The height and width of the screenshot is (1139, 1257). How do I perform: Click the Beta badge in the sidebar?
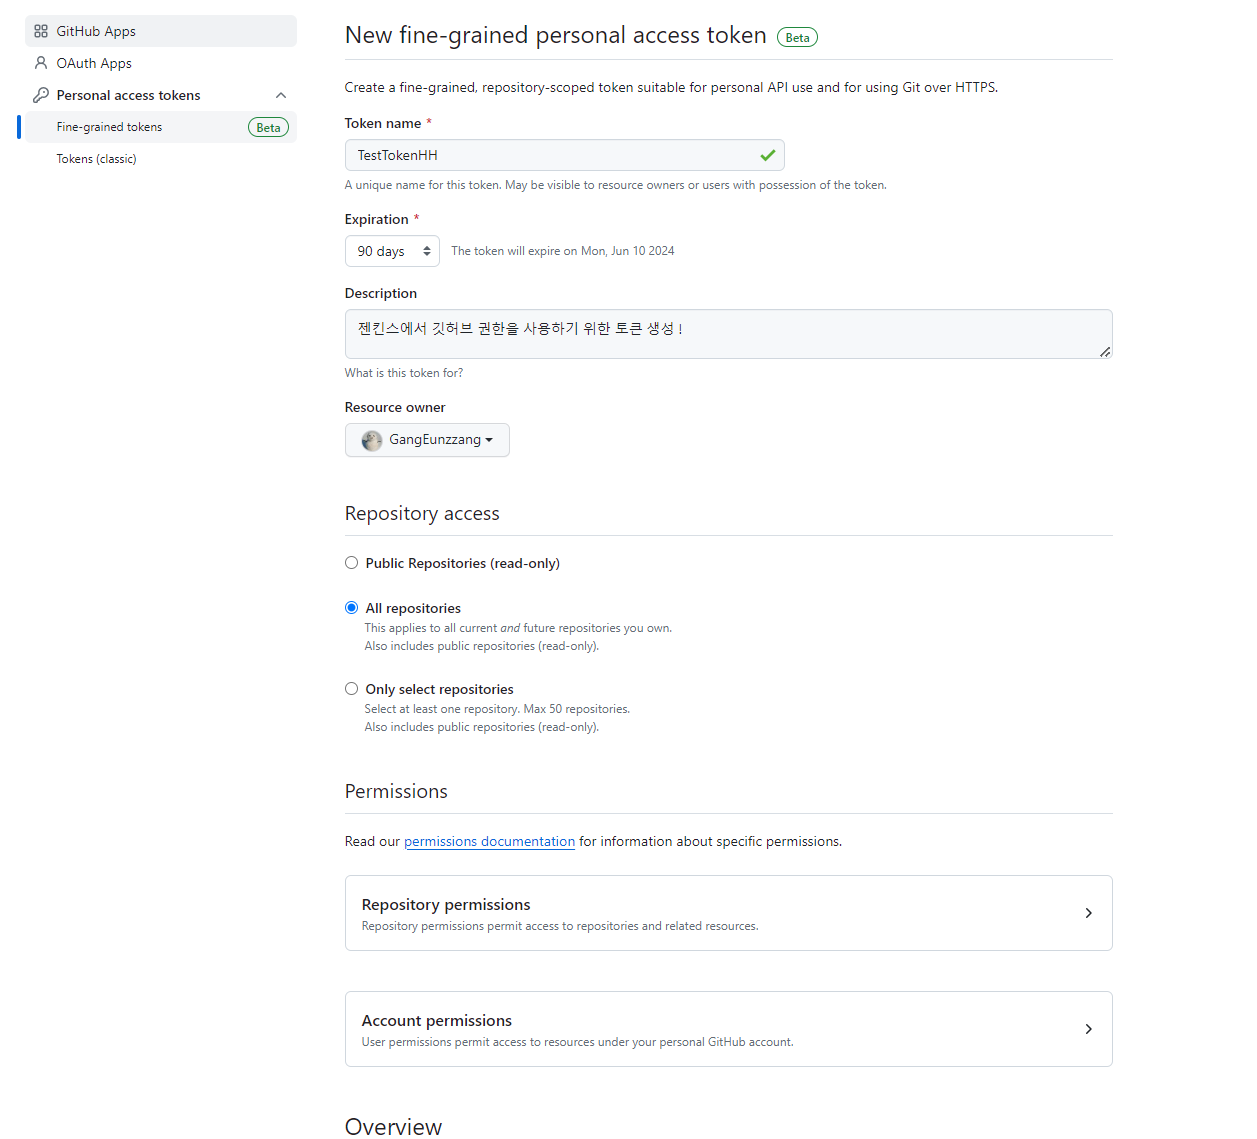pyautogui.click(x=268, y=127)
